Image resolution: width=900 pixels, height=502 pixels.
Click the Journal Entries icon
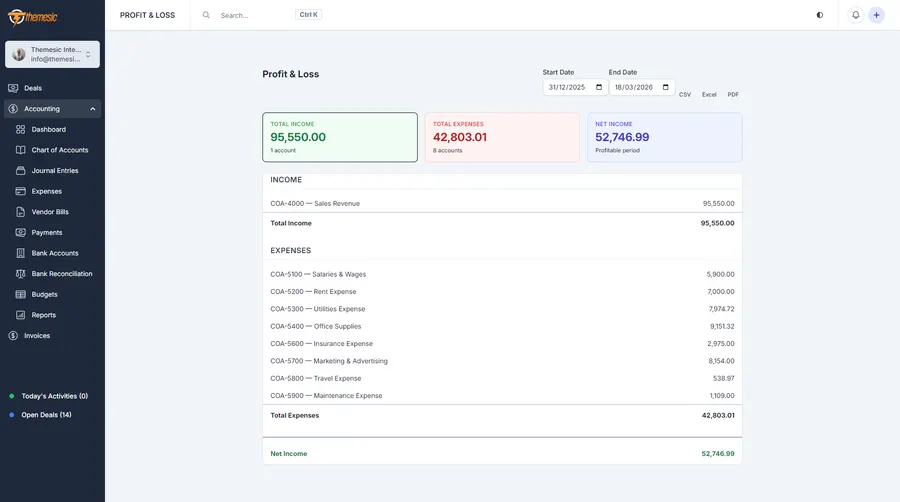tap(21, 170)
